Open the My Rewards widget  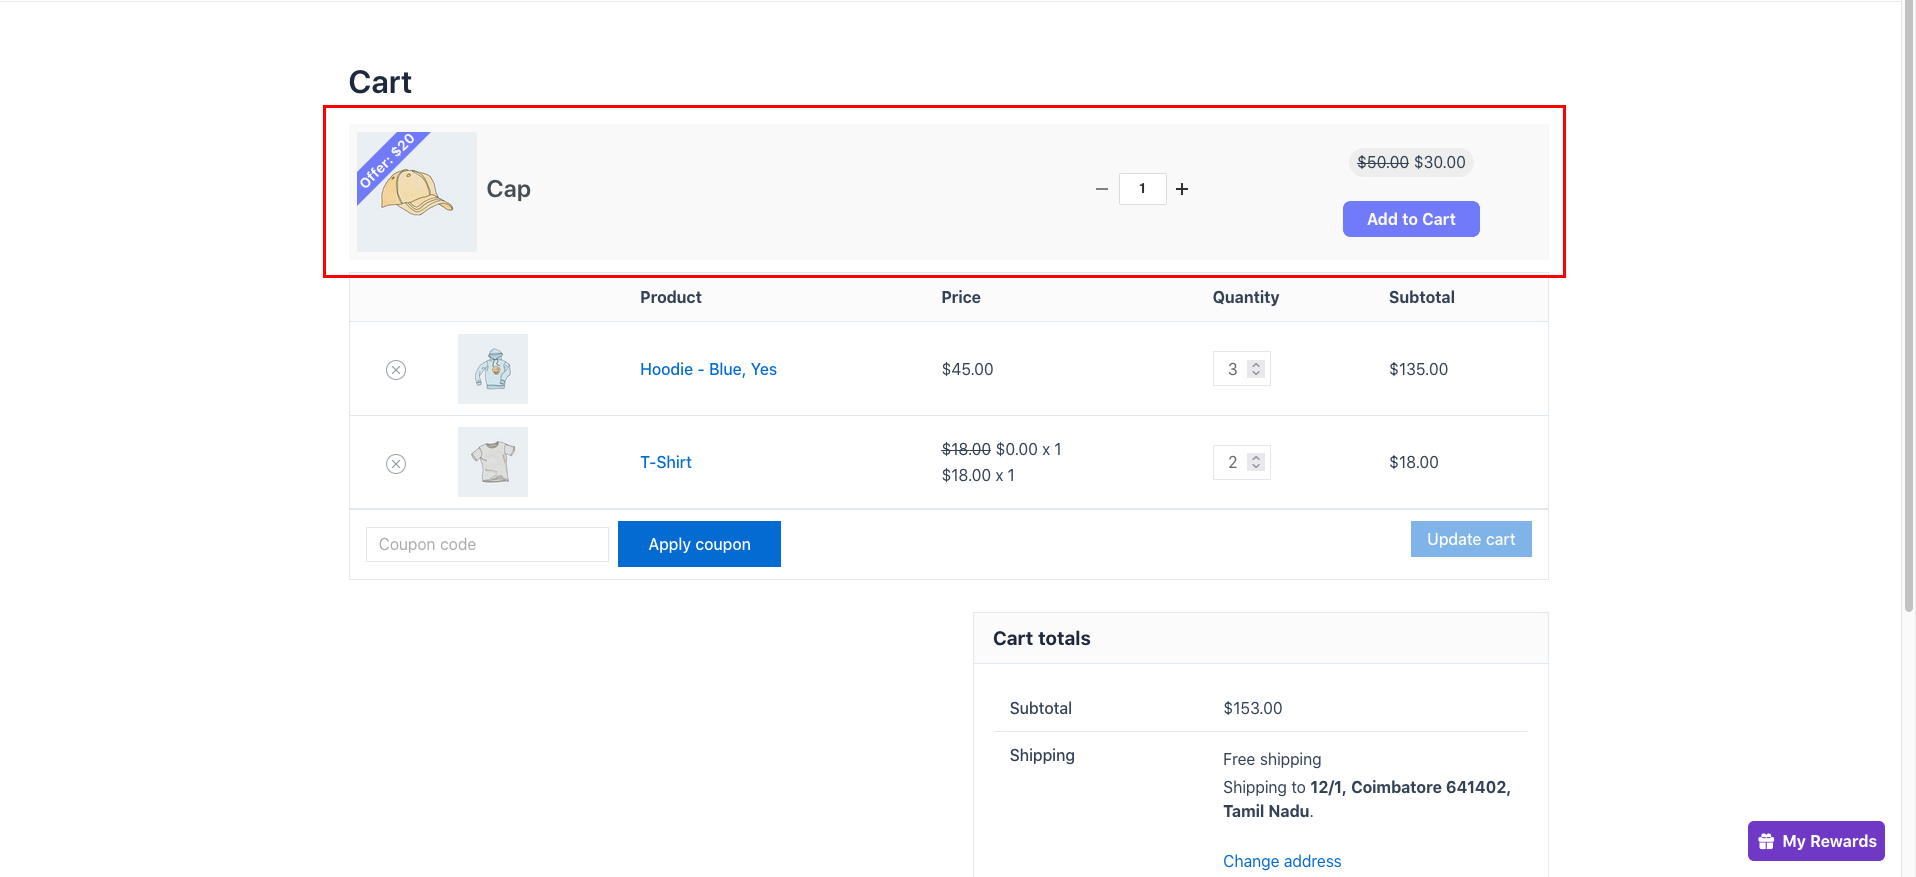(x=1816, y=841)
